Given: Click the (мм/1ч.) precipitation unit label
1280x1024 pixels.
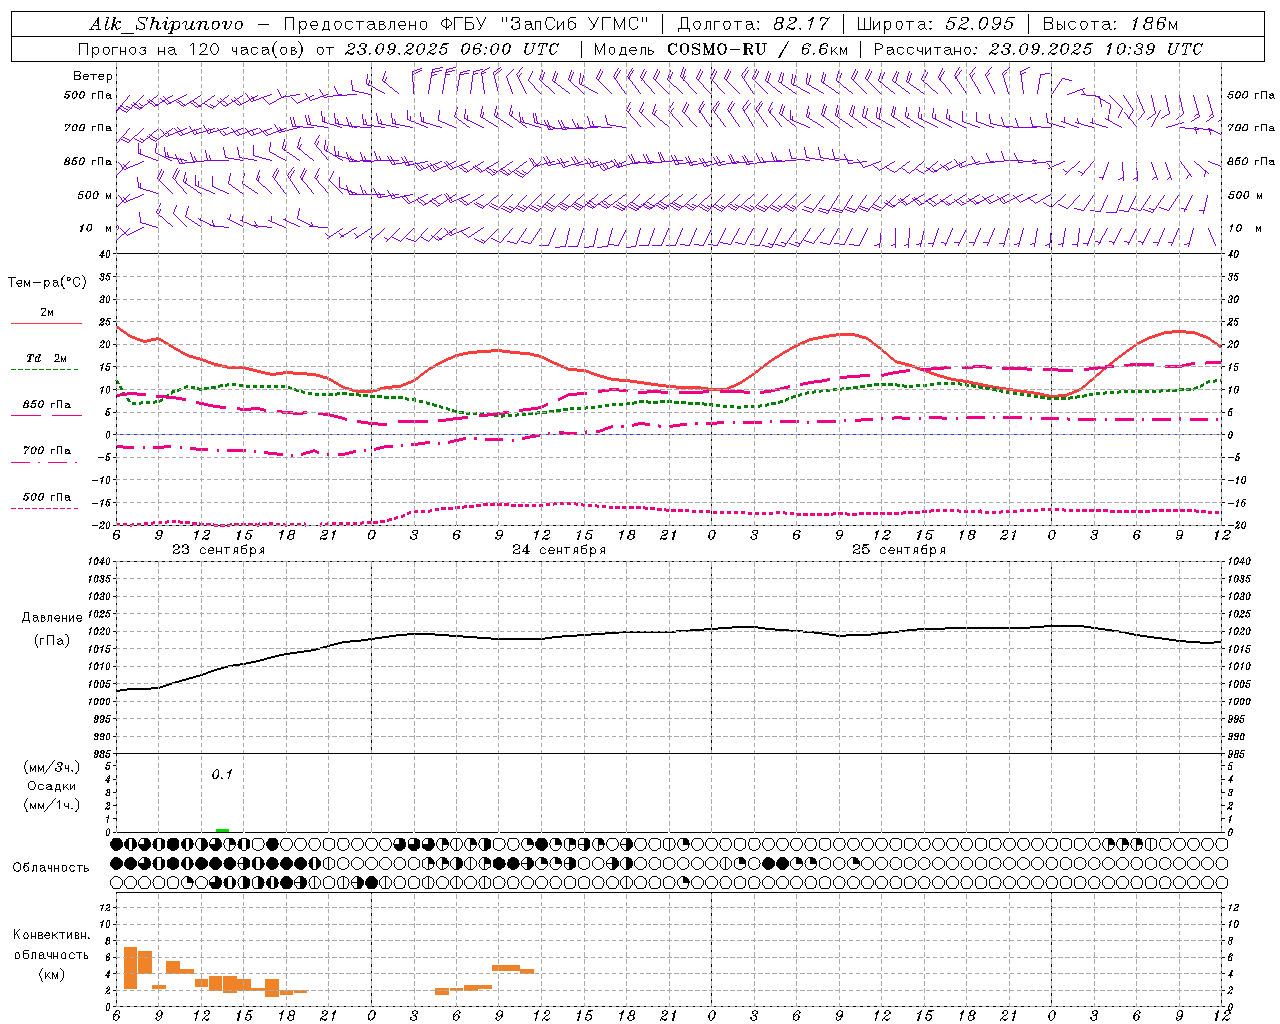Looking at the screenshot, I should (x=51, y=805).
